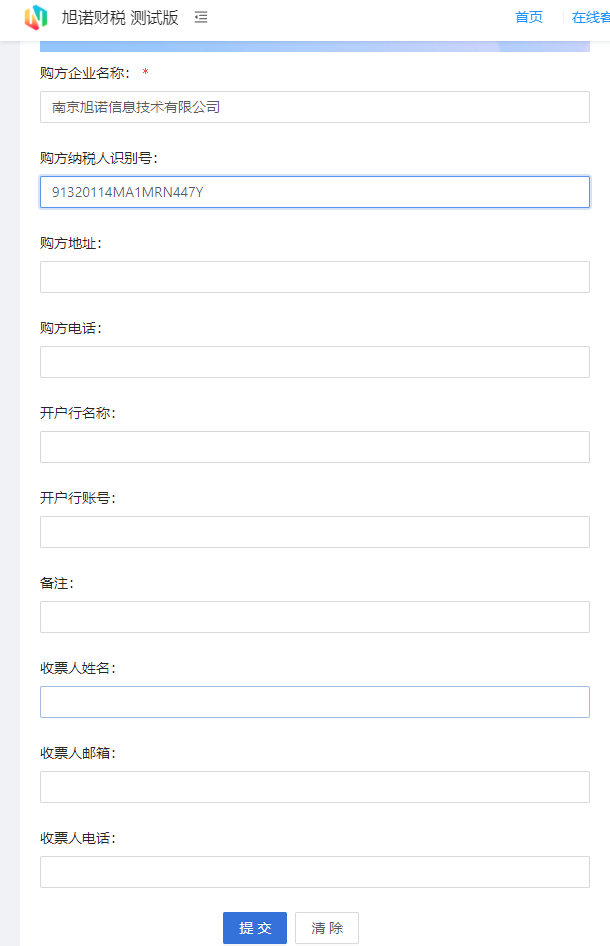The width and height of the screenshot is (610, 946).
Task: Toggle the sidebar collapse menu icon
Action: click(x=201, y=17)
